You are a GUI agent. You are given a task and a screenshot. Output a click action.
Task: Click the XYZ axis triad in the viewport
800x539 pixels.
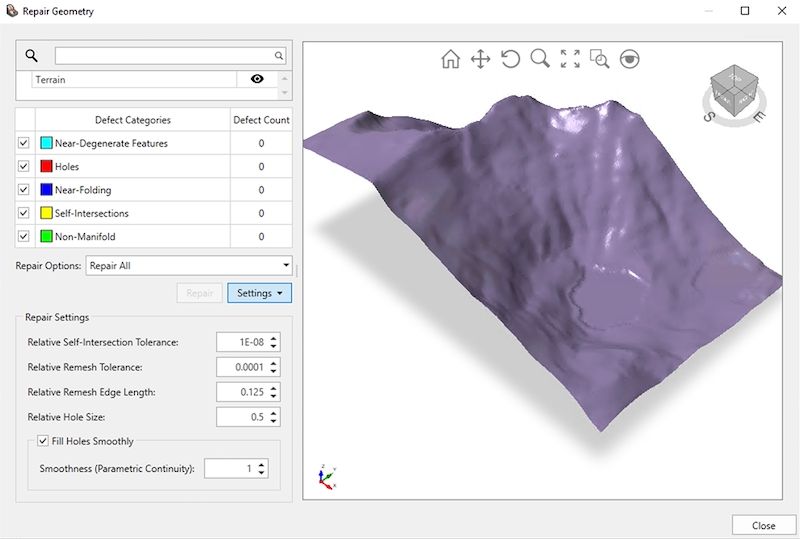[327, 478]
